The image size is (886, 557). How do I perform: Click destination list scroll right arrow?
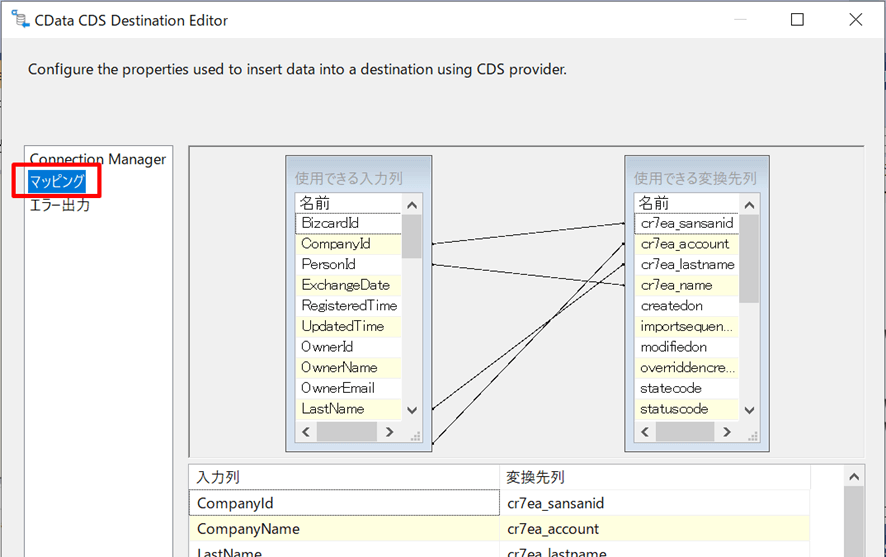727,432
